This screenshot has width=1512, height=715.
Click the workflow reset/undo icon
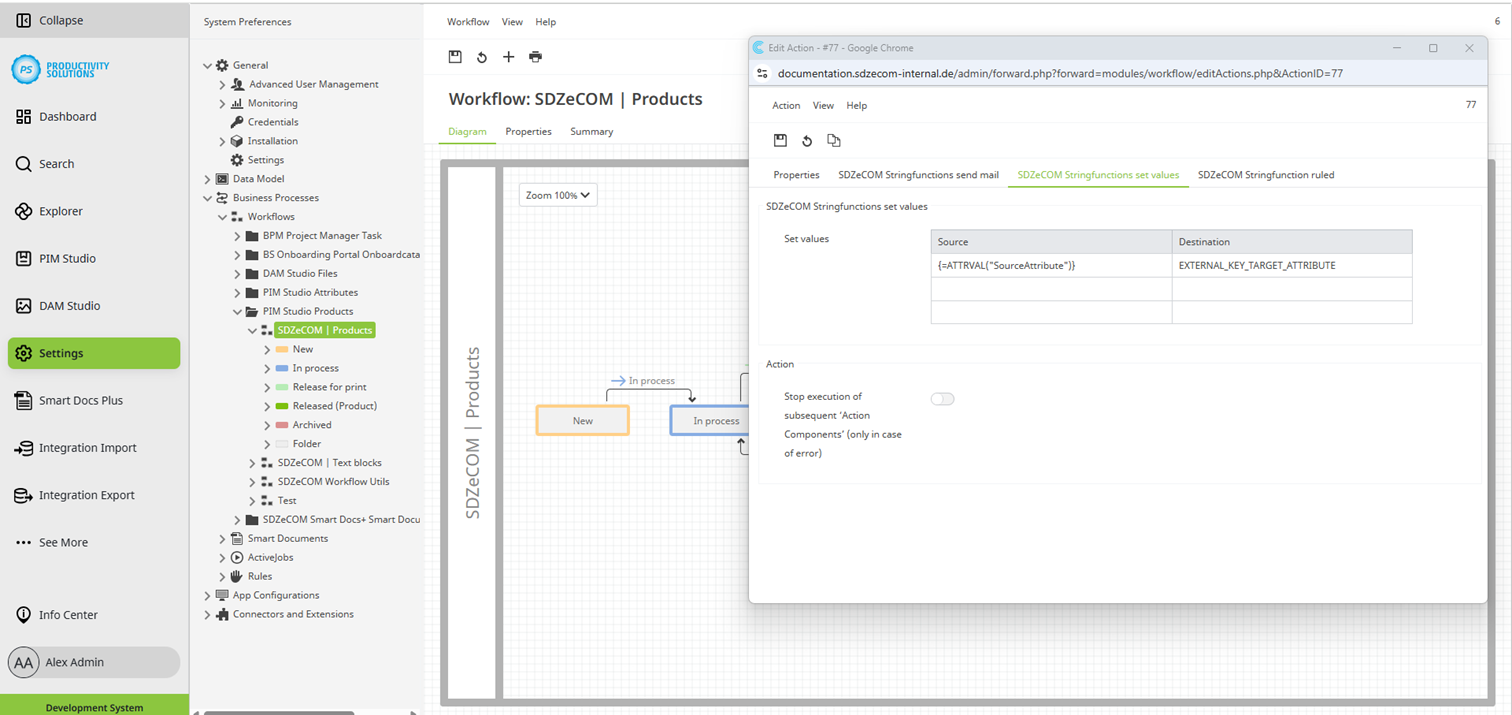[x=481, y=57]
